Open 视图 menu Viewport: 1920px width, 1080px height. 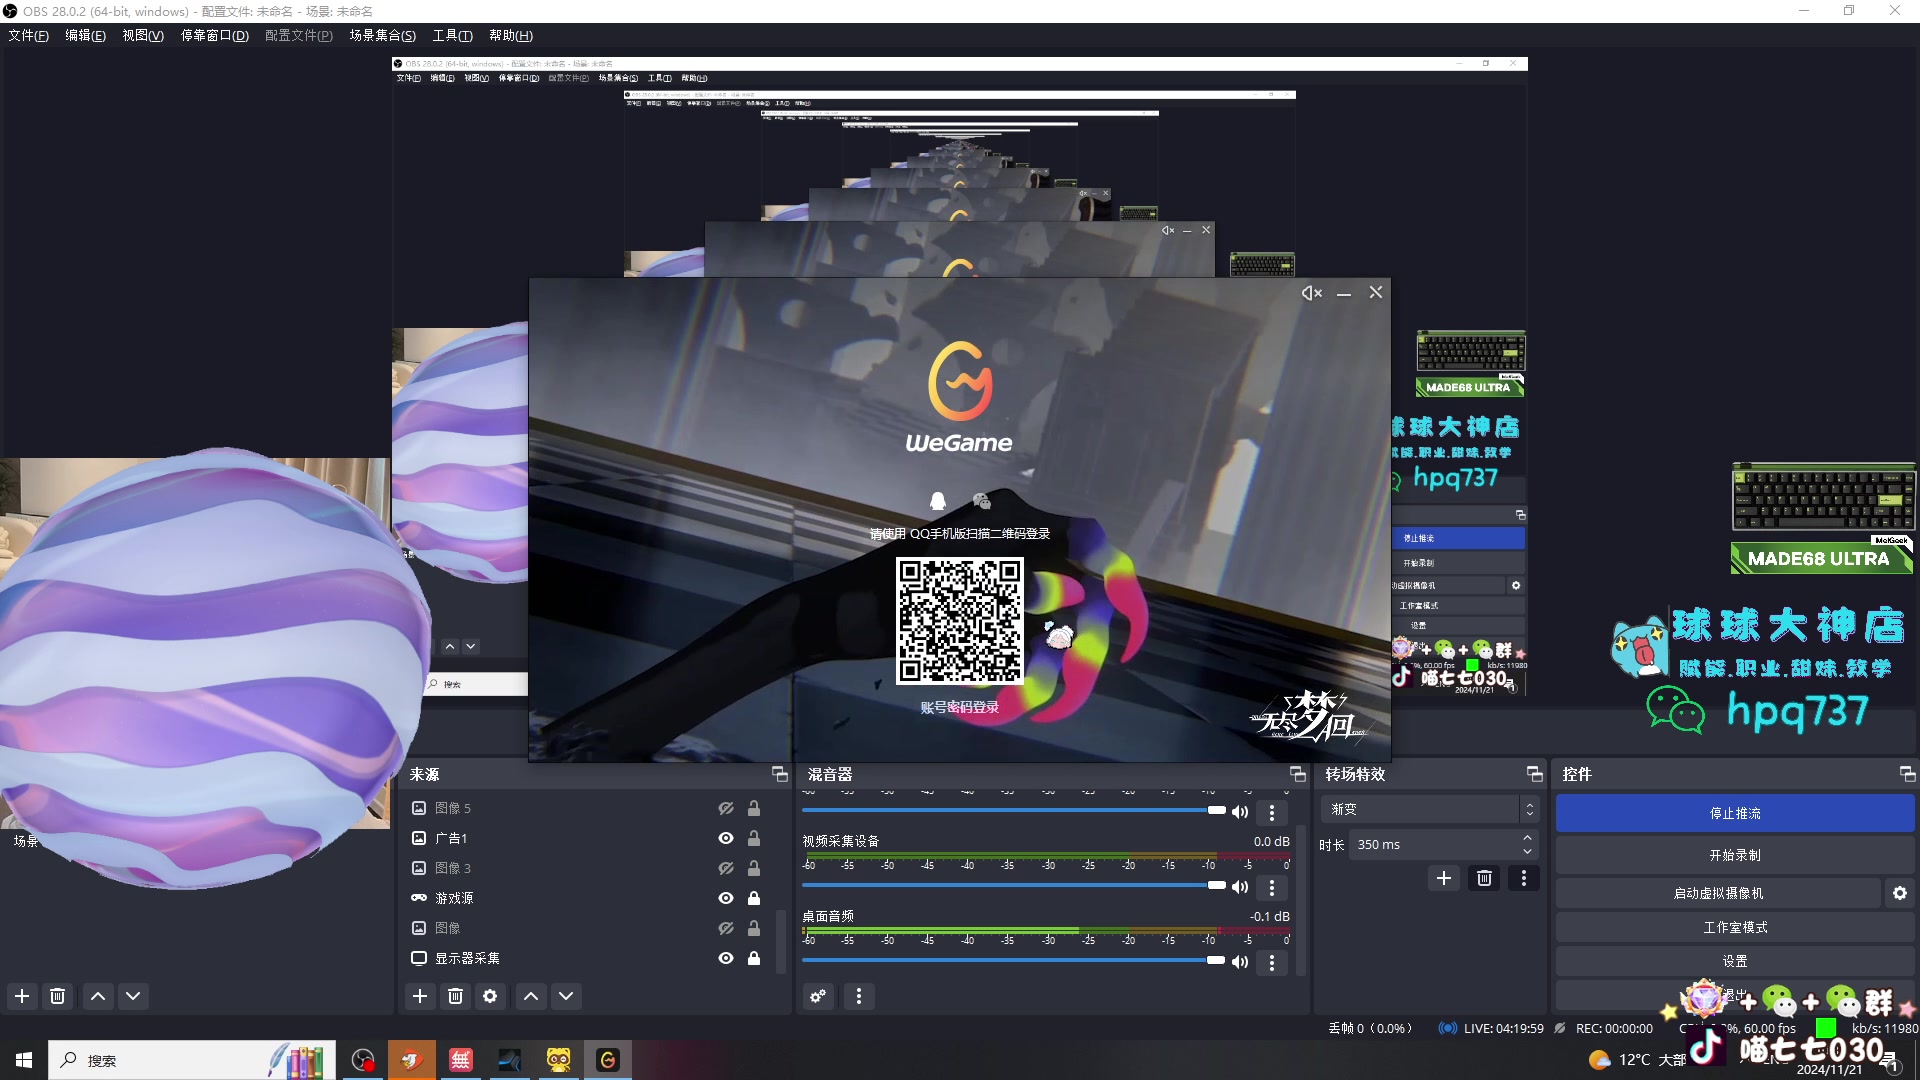[143, 35]
